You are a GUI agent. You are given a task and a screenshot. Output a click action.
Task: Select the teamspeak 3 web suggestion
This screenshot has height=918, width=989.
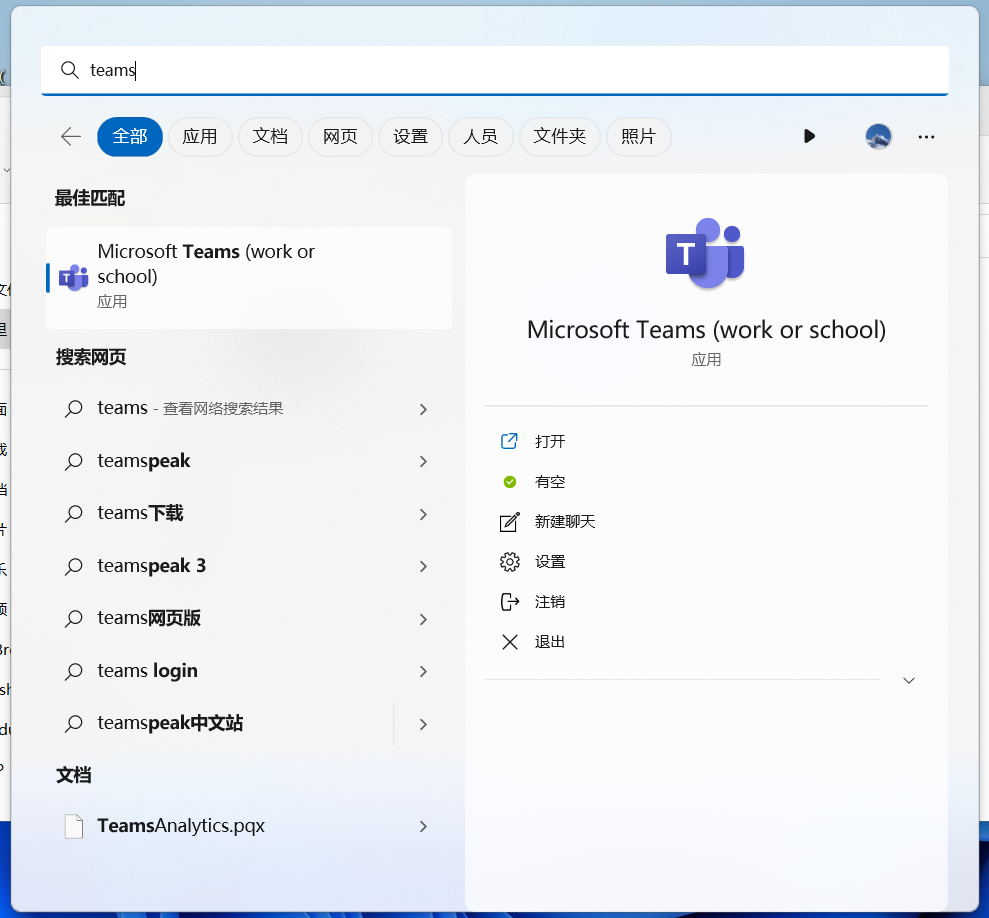tap(249, 566)
